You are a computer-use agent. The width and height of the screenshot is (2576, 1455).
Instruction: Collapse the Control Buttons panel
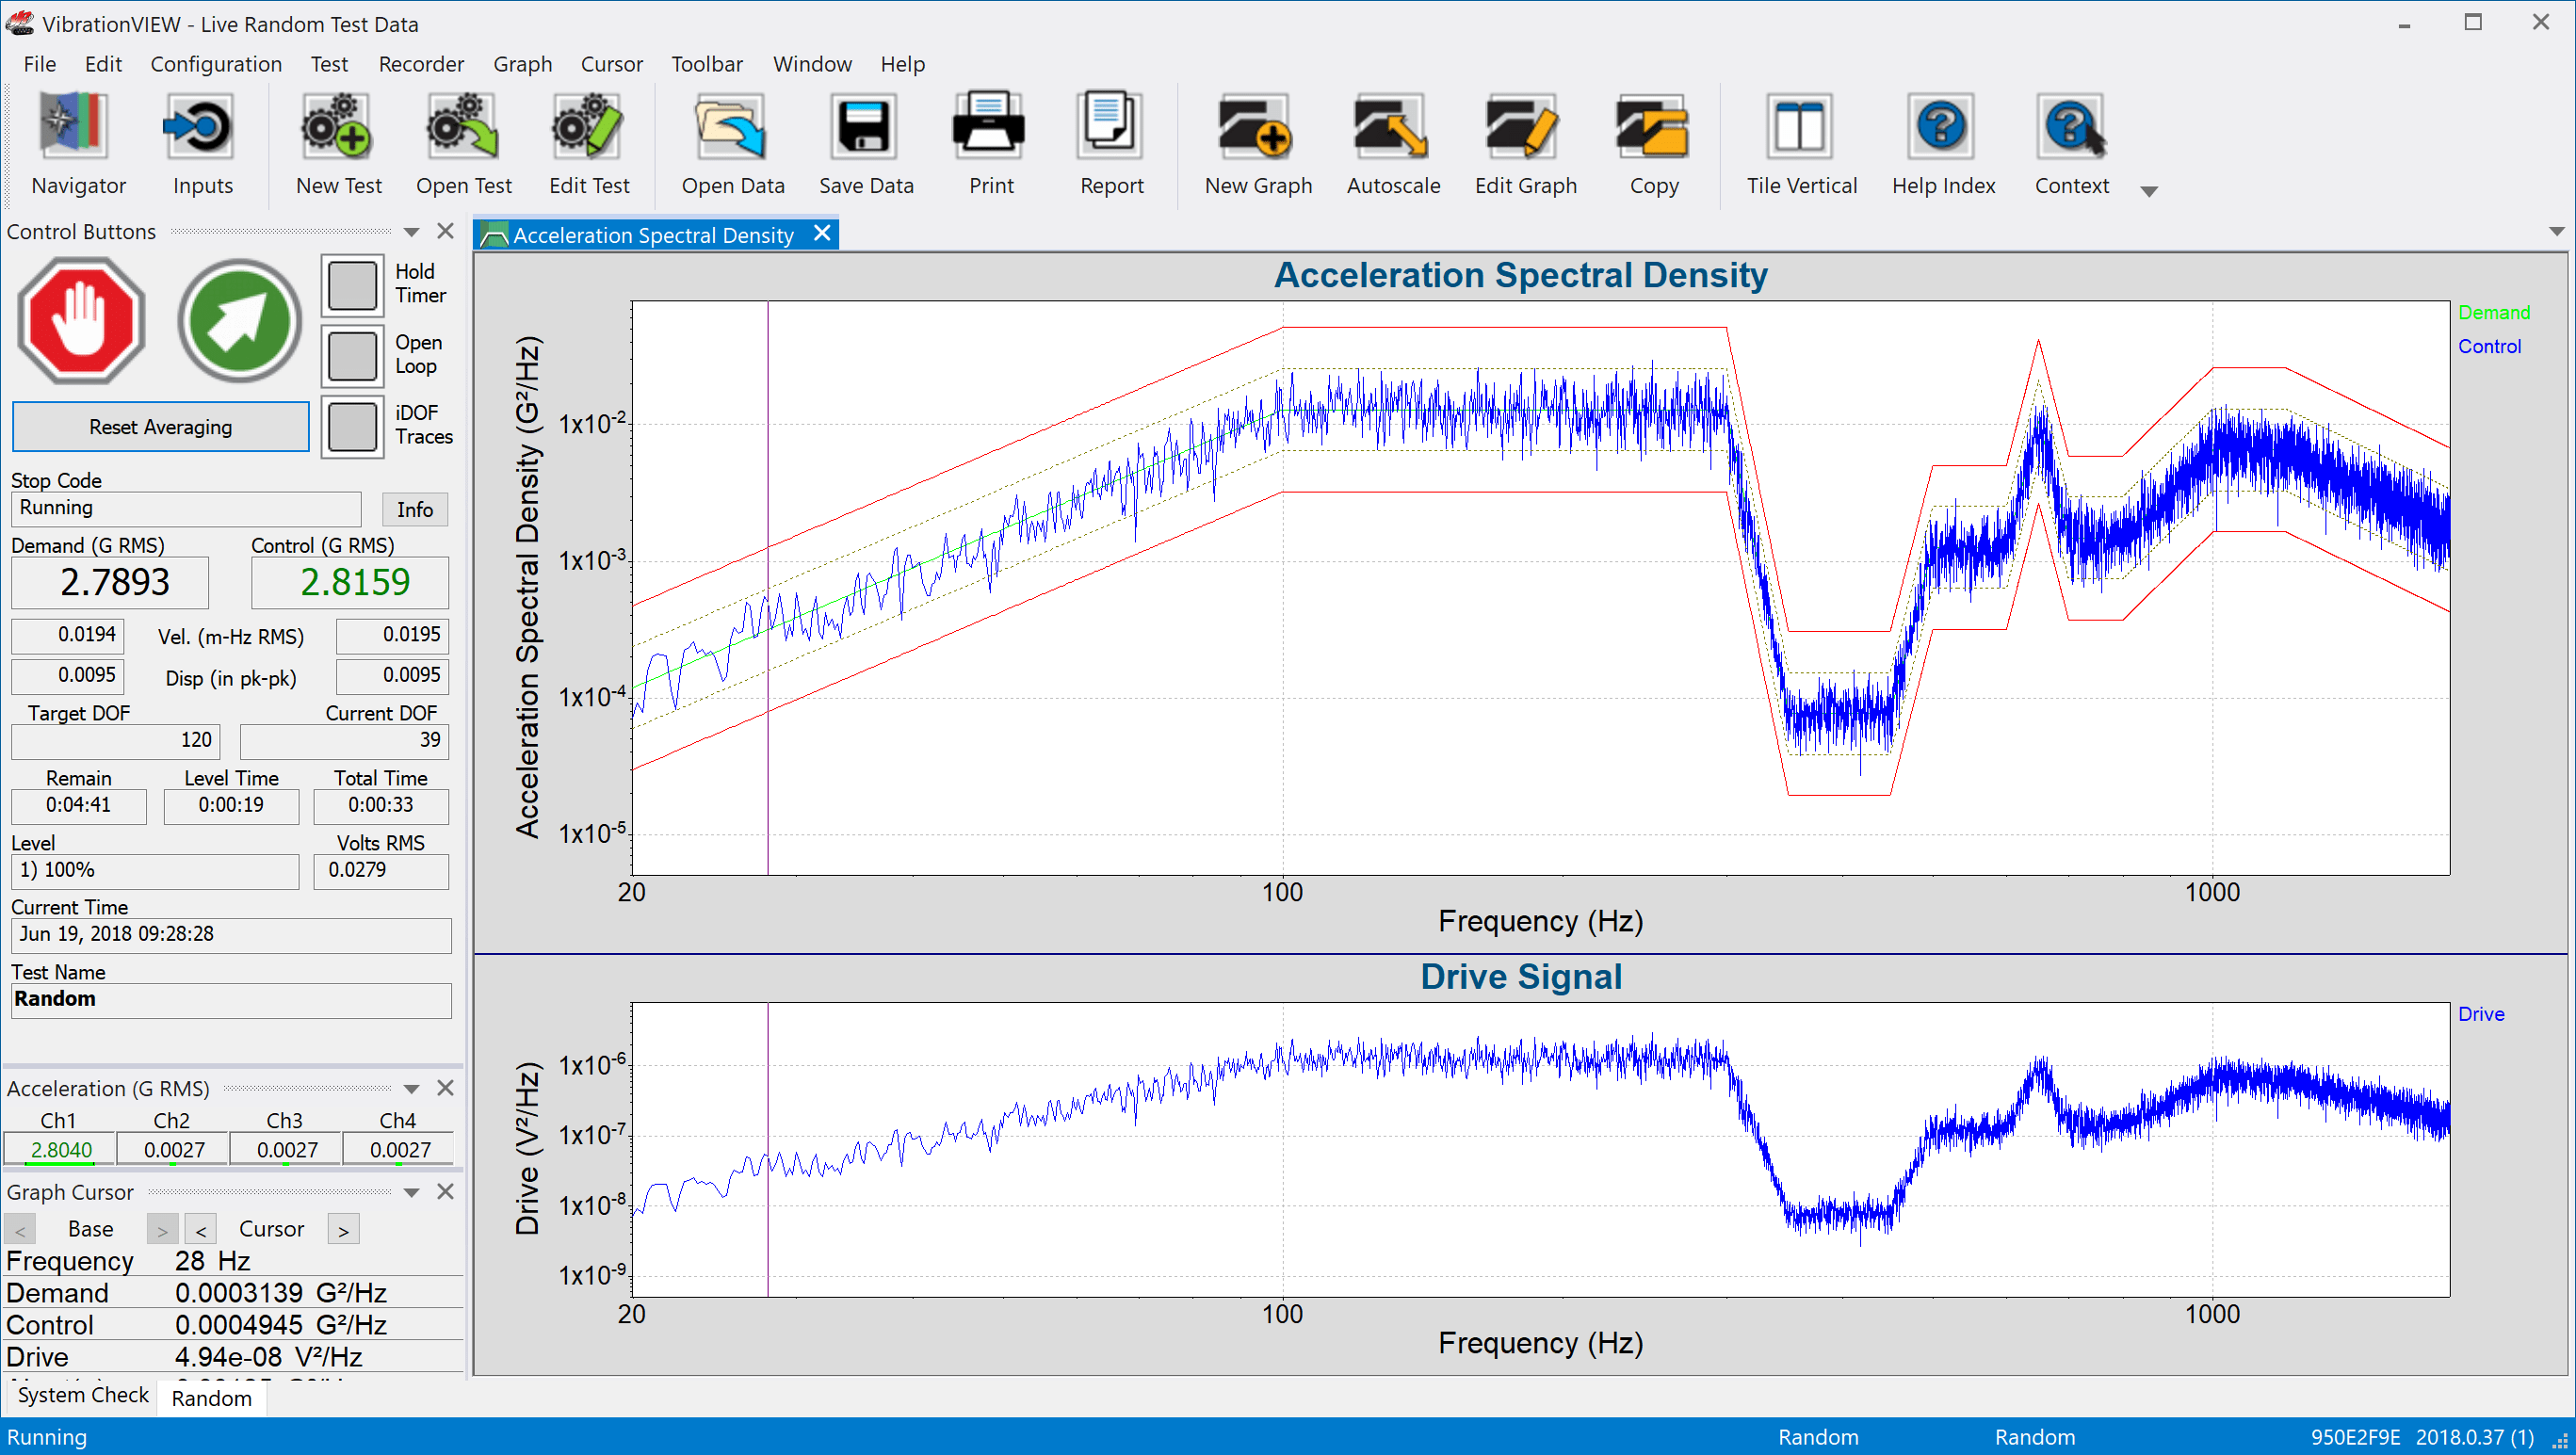coord(411,231)
